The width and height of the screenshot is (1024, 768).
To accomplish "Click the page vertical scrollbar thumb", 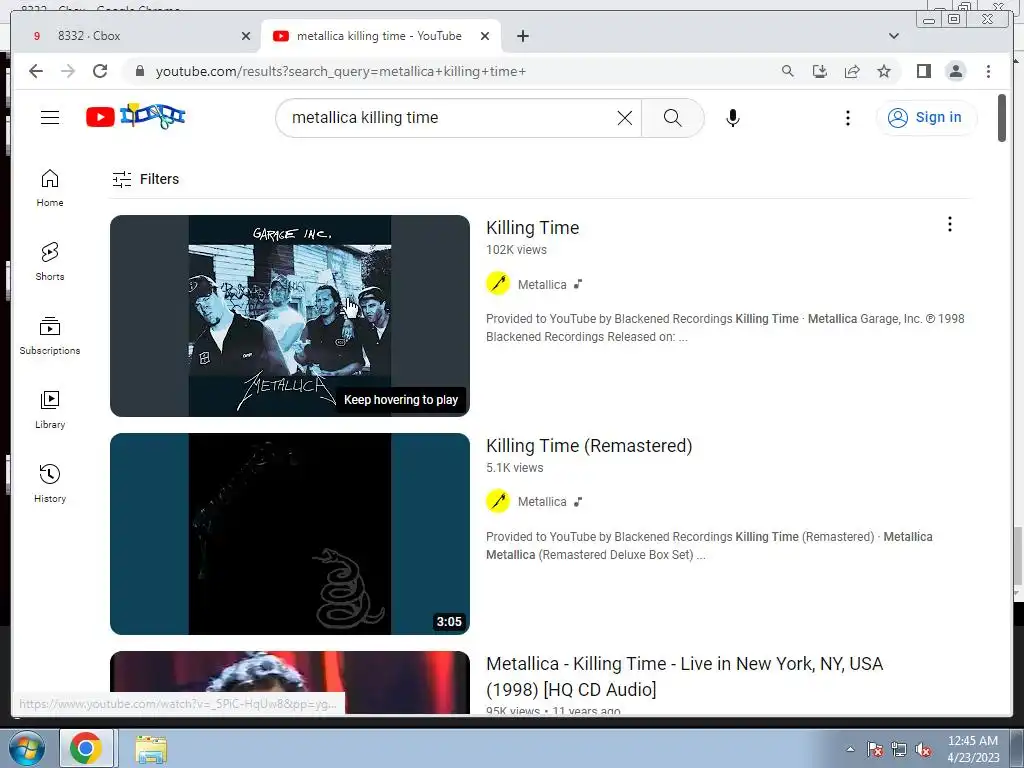I will (1002, 118).
